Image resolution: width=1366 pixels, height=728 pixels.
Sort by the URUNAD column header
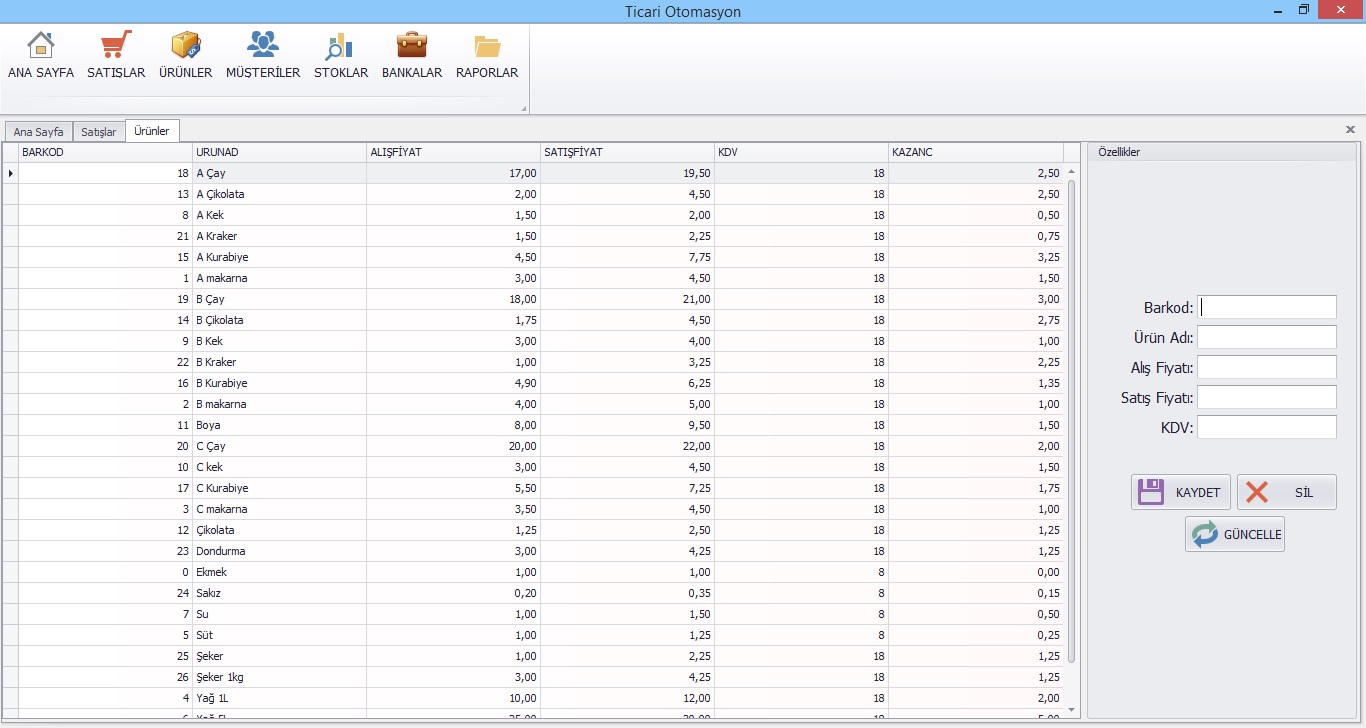tap(280, 152)
